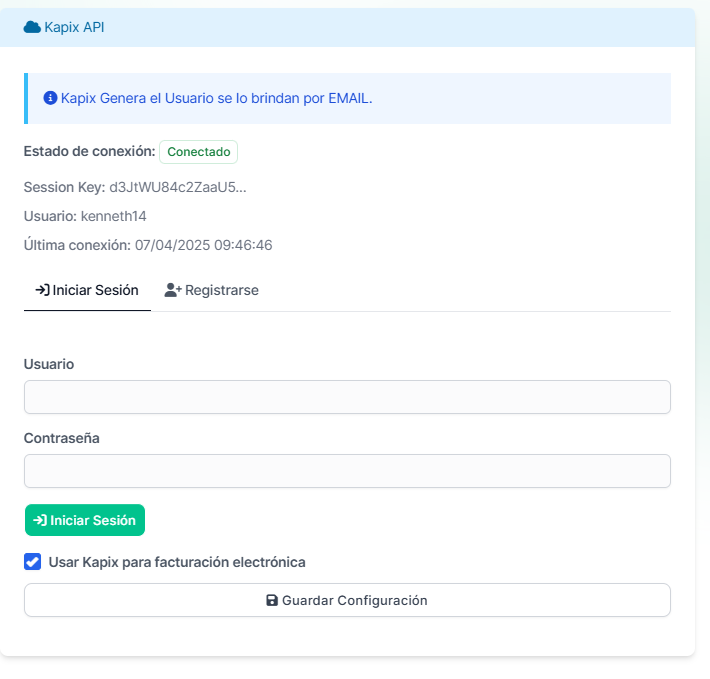Click the cloud icon beside Kapix API
This screenshot has width=710, height=679.
(x=32, y=27)
